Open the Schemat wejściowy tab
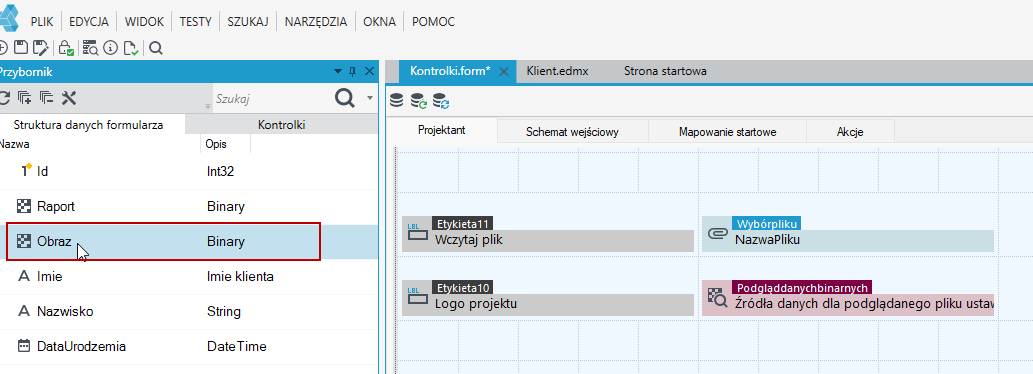The width and height of the screenshot is (1033, 374). [572, 132]
